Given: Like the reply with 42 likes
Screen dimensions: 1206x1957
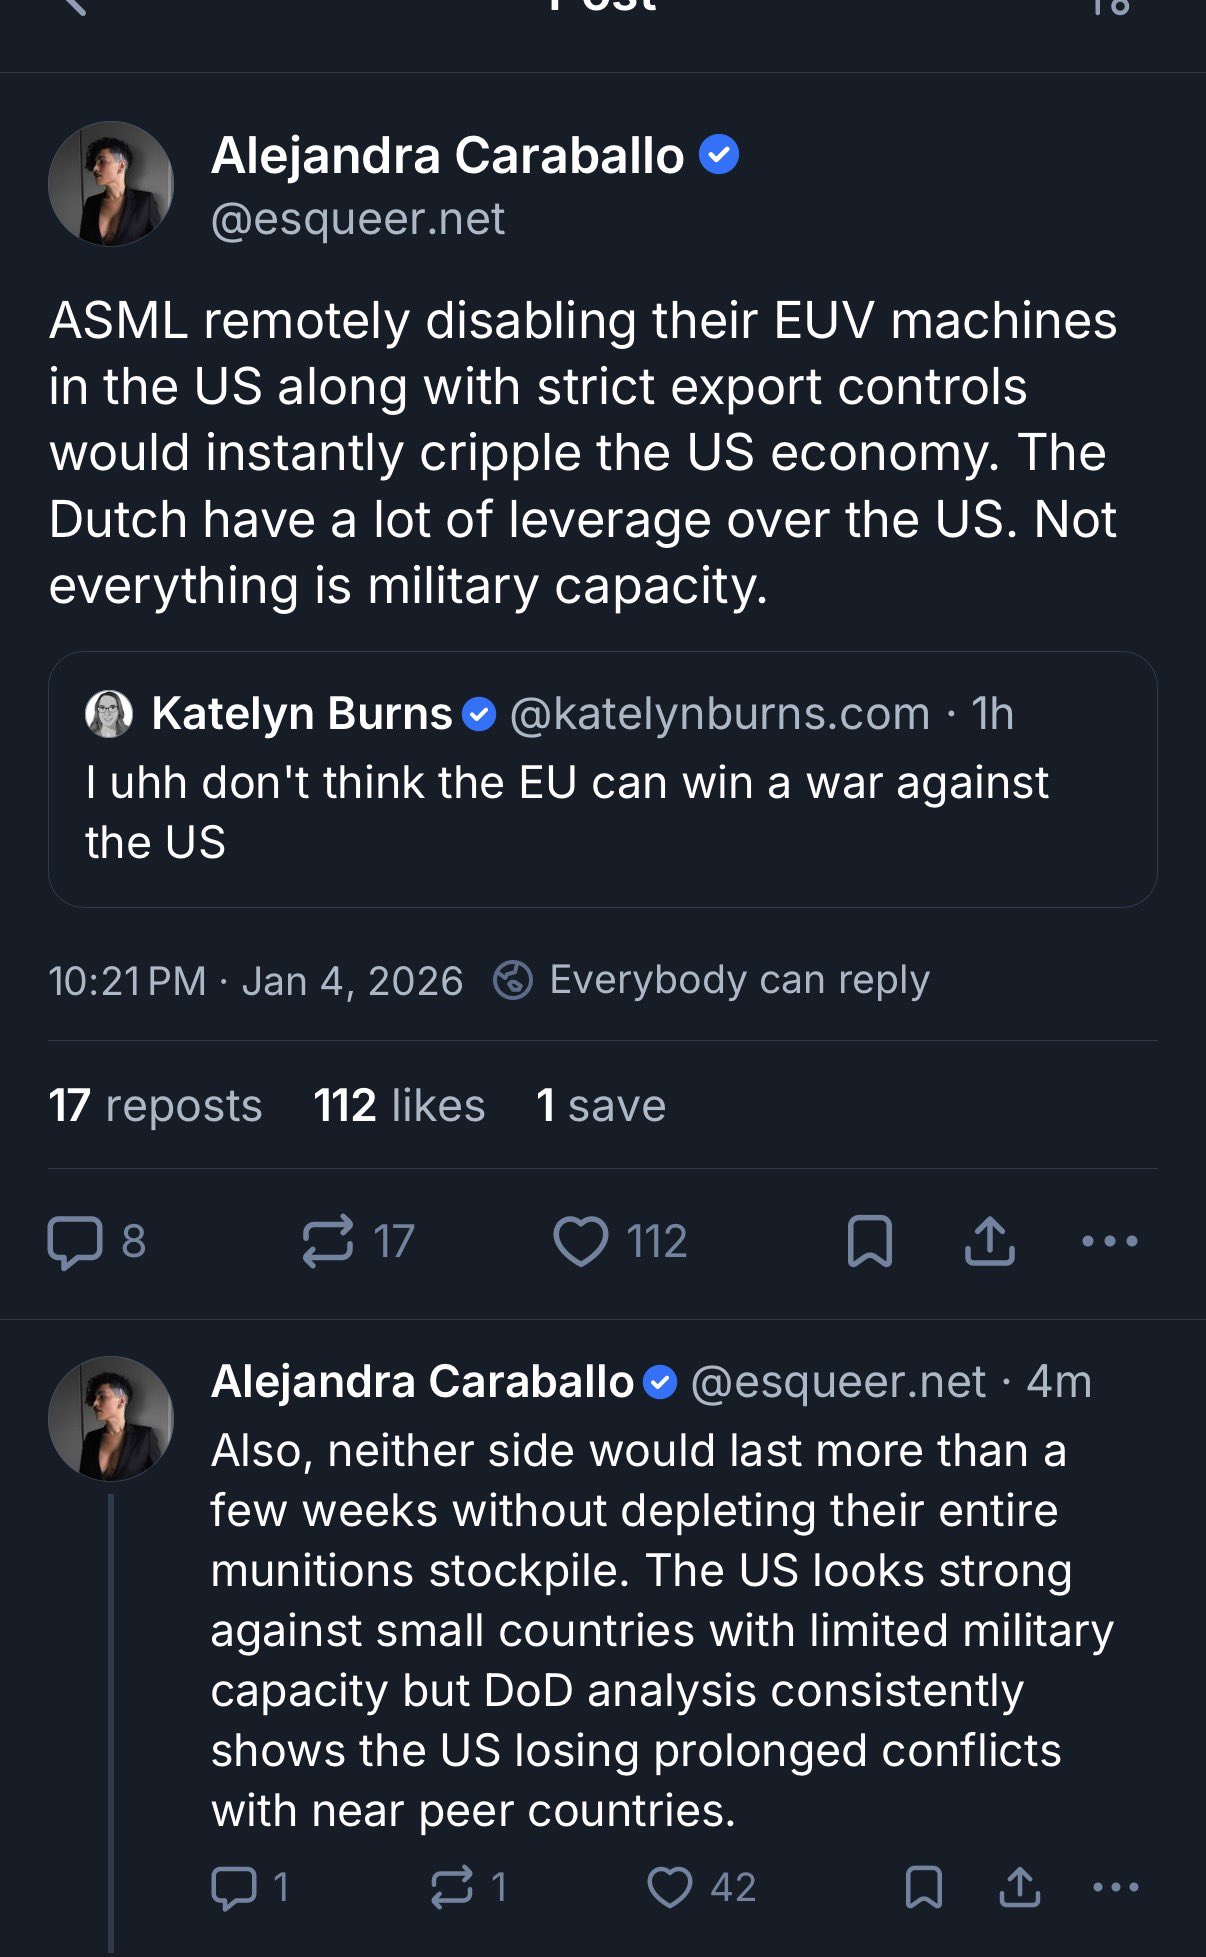Looking at the screenshot, I should [x=670, y=1887].
